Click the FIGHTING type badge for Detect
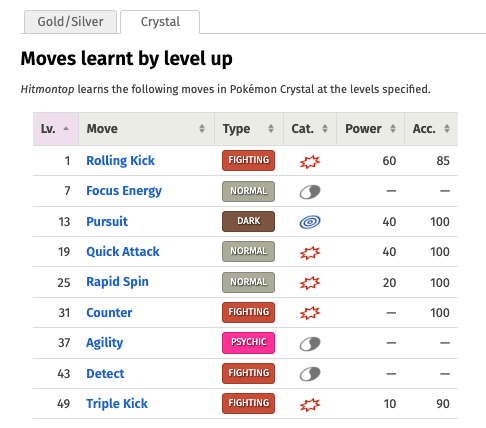 pos(249,373)
